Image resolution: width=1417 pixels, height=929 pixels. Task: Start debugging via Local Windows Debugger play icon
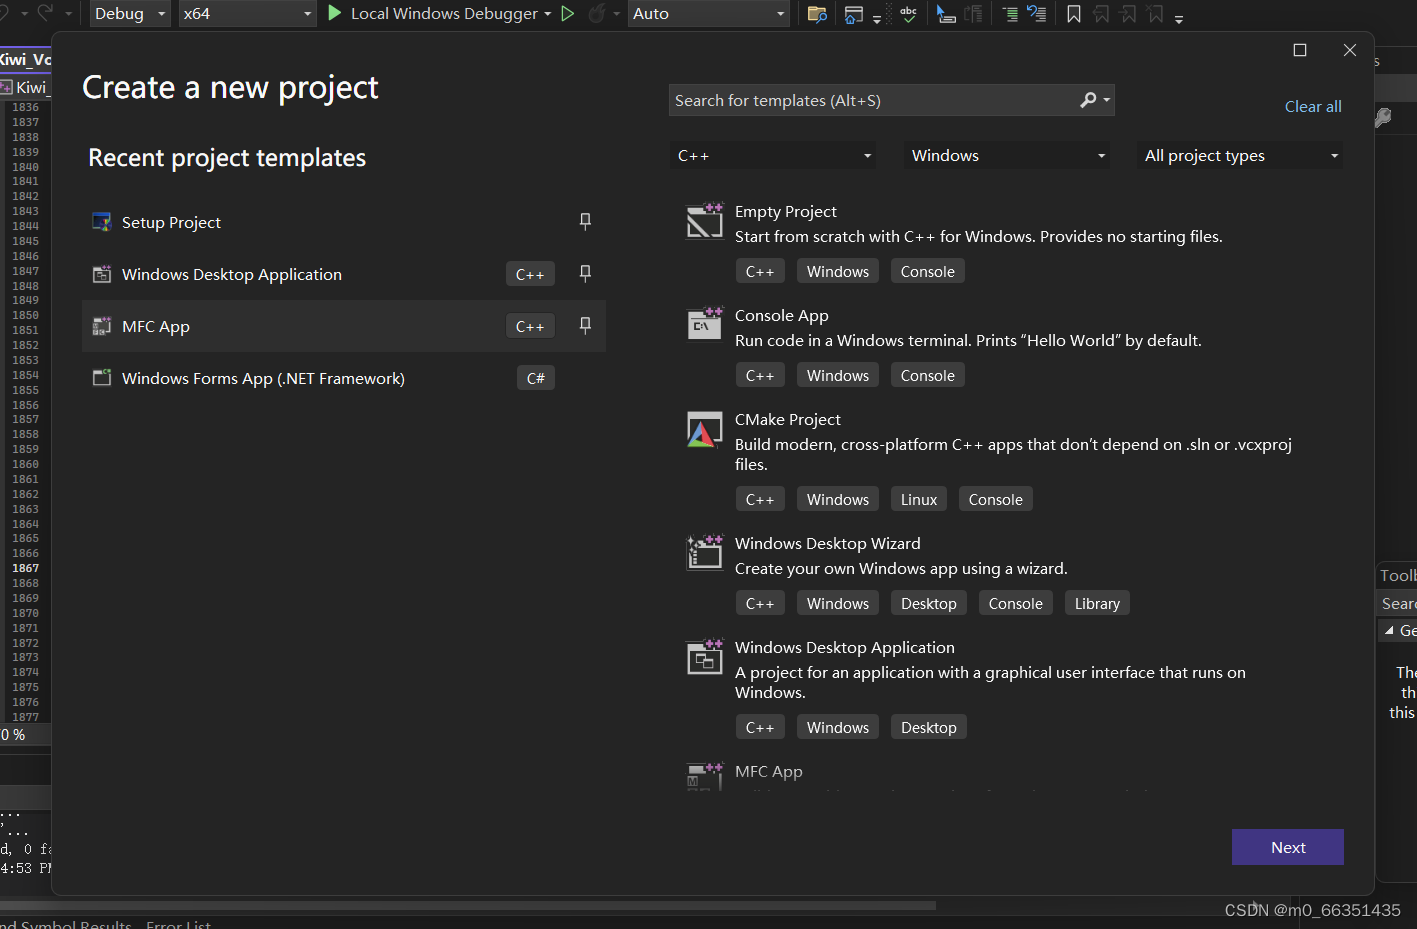pos(333,14)
